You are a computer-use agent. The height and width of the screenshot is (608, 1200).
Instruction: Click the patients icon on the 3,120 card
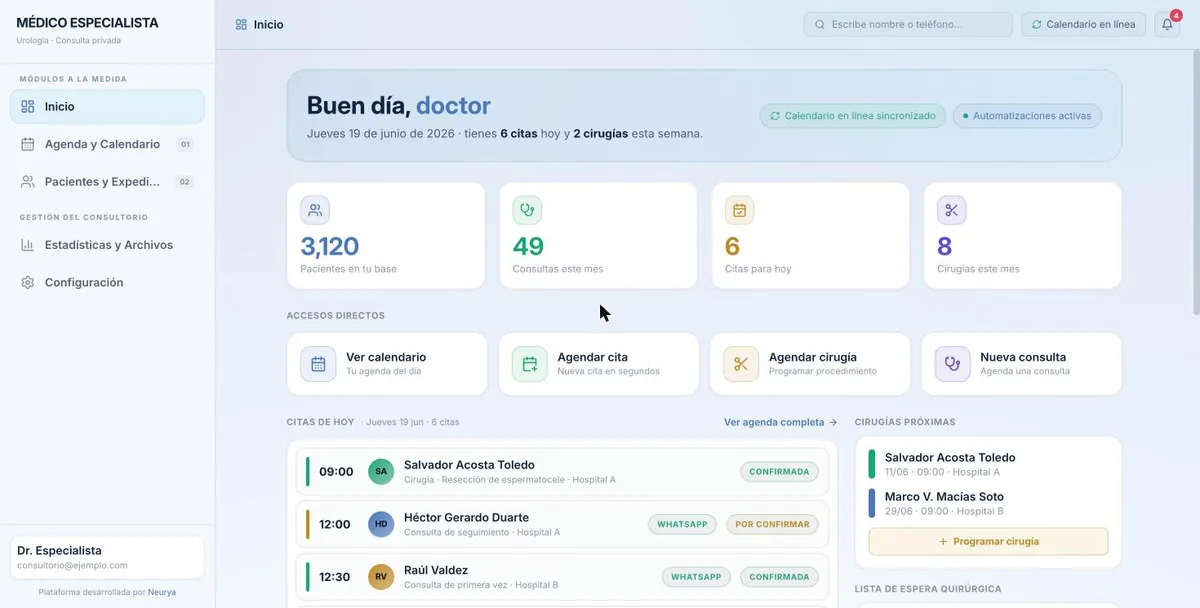(315, 210)
